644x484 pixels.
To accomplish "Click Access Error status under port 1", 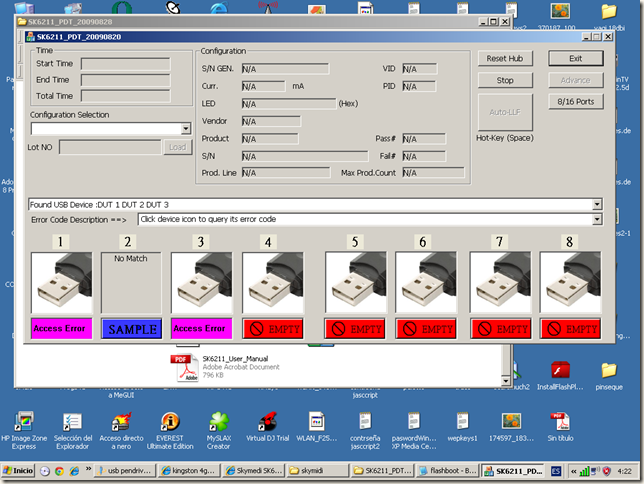I will click(x=62, y=329).
